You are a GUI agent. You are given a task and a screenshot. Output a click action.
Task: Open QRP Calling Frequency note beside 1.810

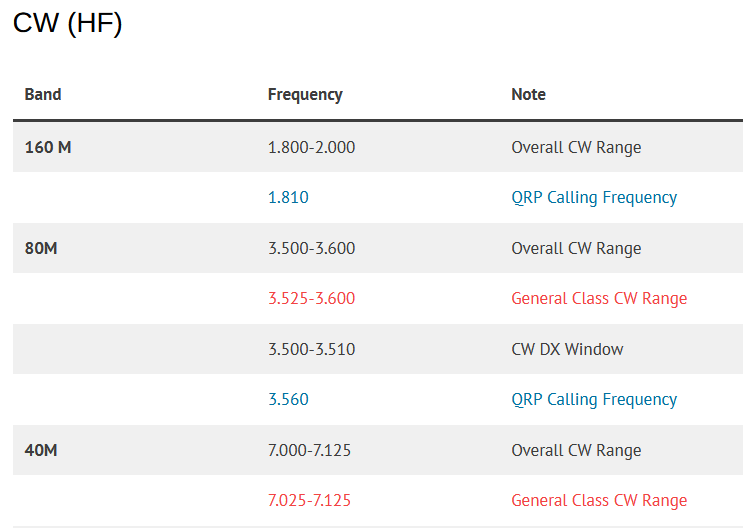pyautogui.click(x=594, y=198)
